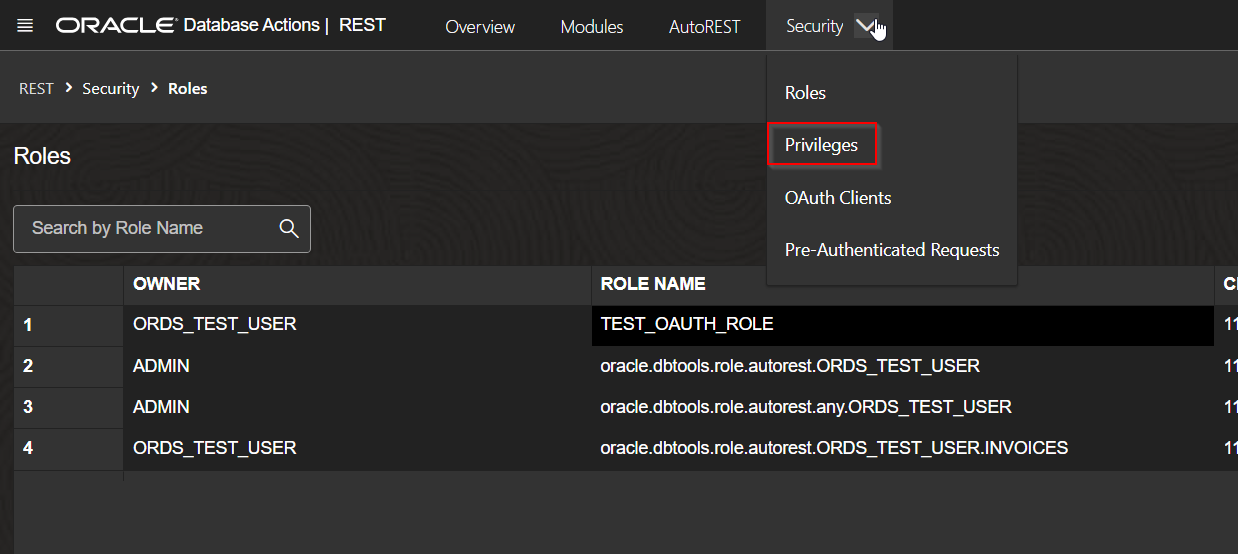Open OAuth Clients menu entry
Screen dimensions: 1238x554
pyautogui.click(x=837, y=198)
